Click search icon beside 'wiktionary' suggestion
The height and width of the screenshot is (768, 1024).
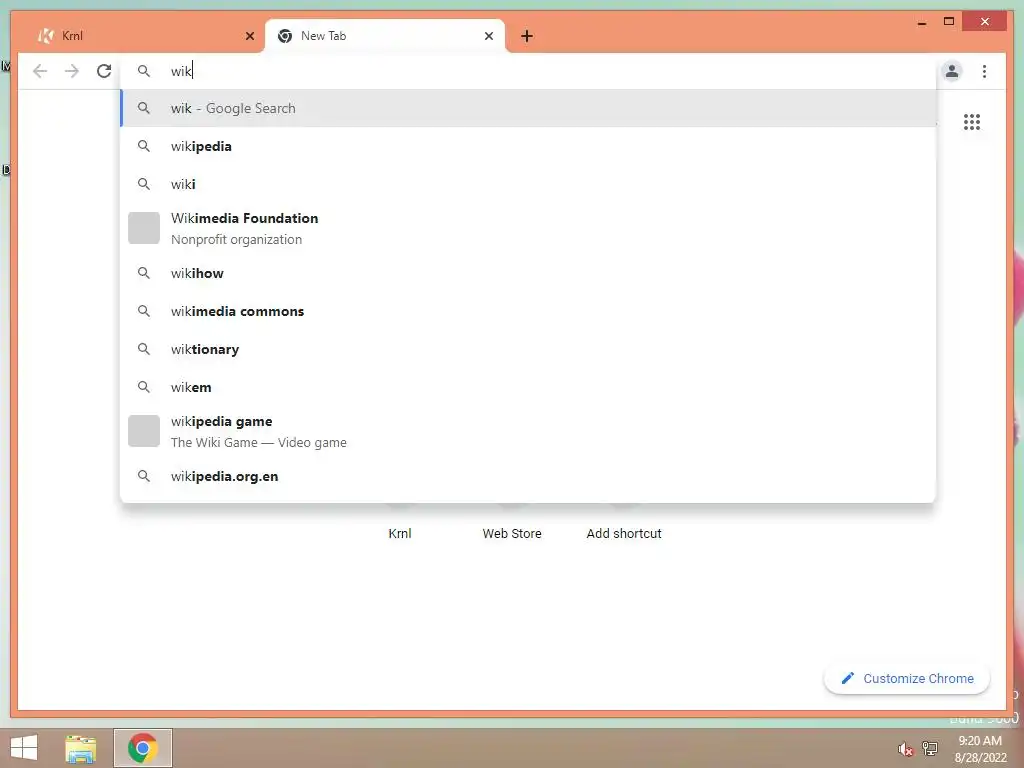tap(144, 349)
